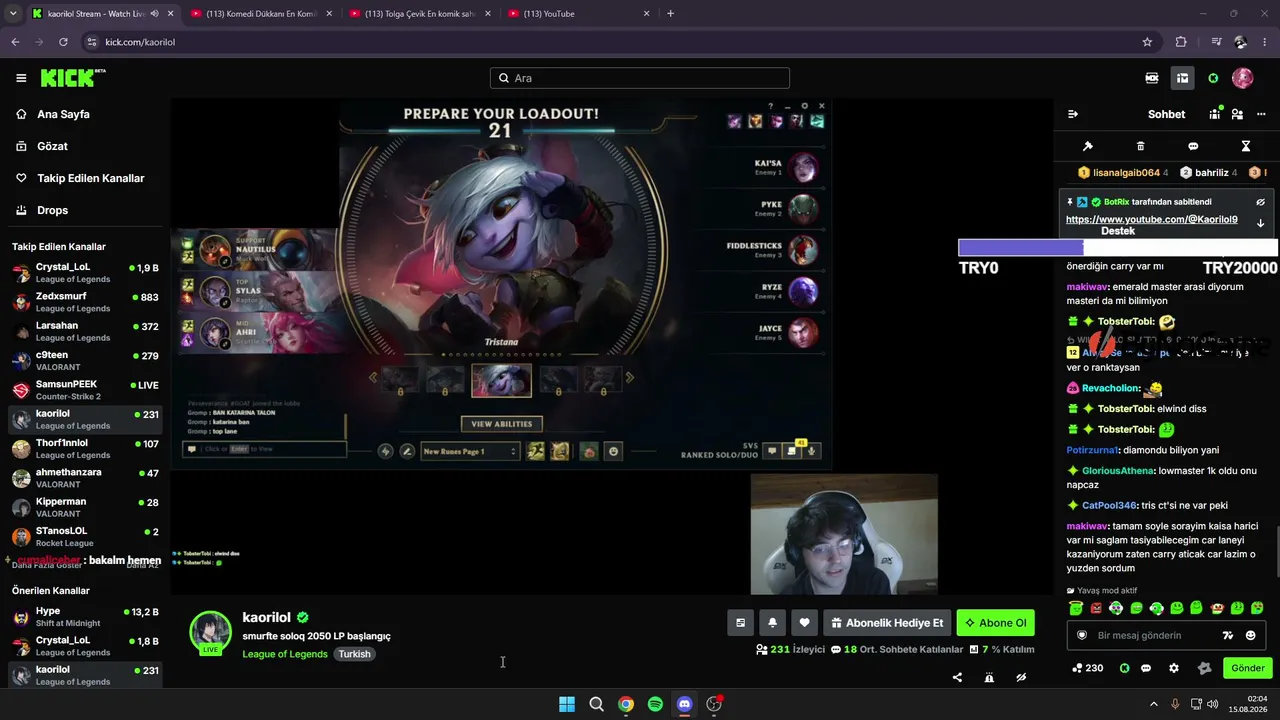Click the stream info card icon button

point(740,623)
